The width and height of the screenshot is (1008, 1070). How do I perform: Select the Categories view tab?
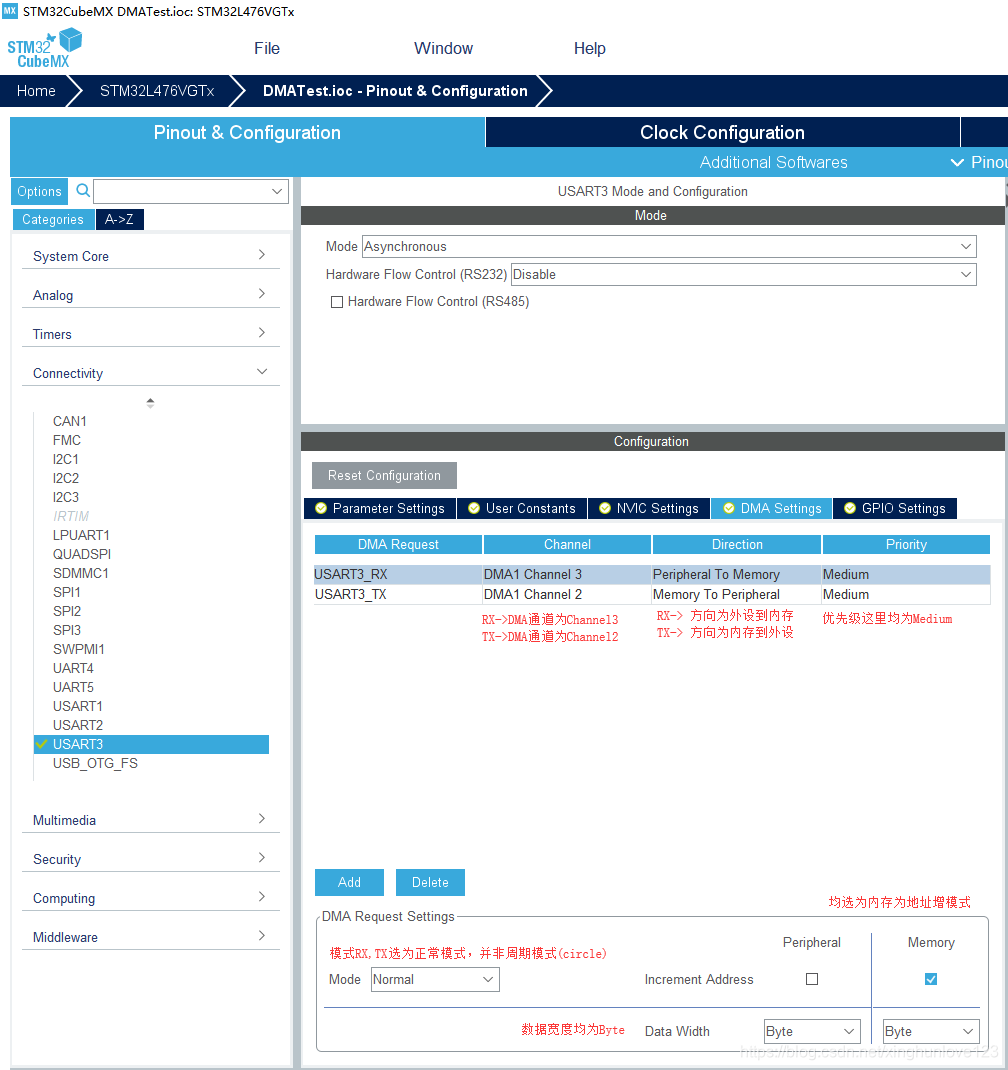53,219
